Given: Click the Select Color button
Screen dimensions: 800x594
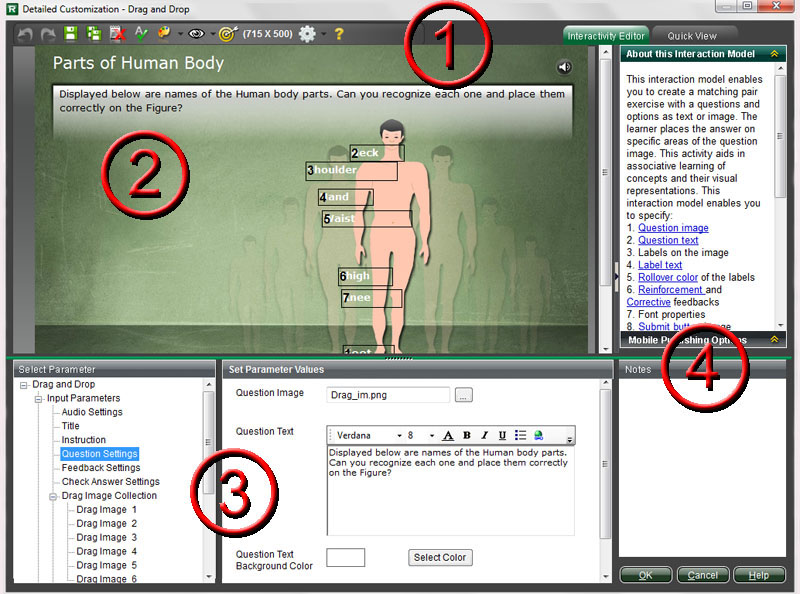Looking at the screenshot, I should coord(440,557).
